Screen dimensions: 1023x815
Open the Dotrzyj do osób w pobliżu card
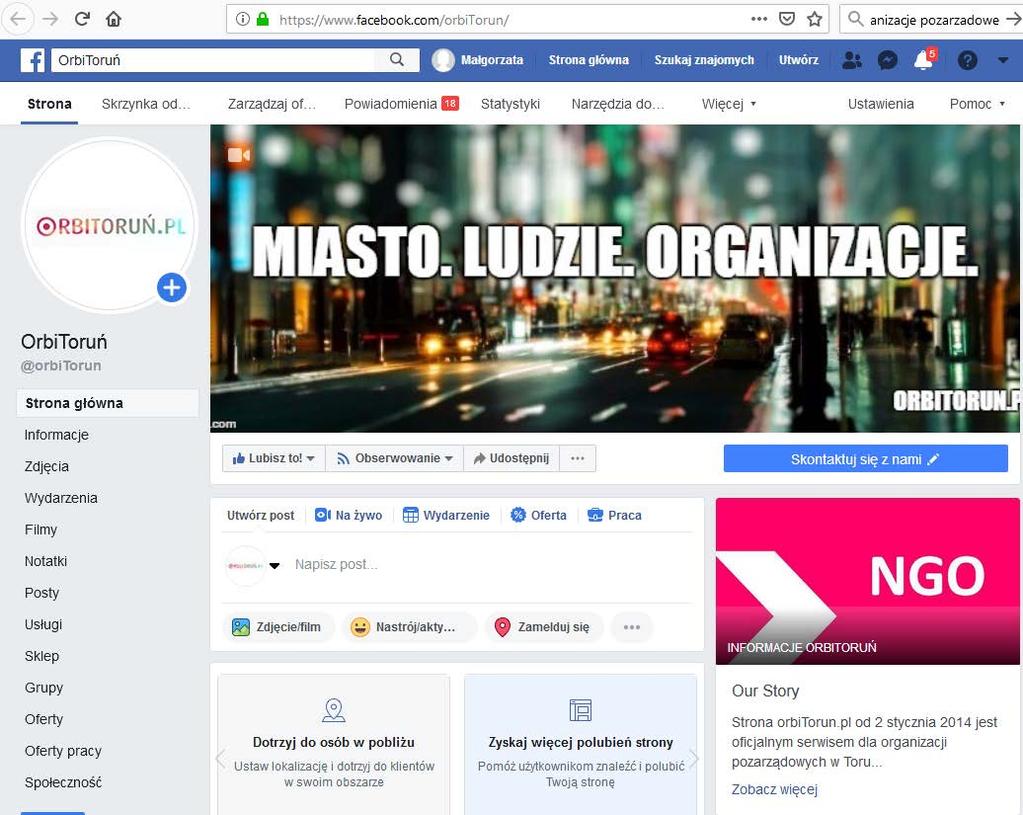point(333,745)
